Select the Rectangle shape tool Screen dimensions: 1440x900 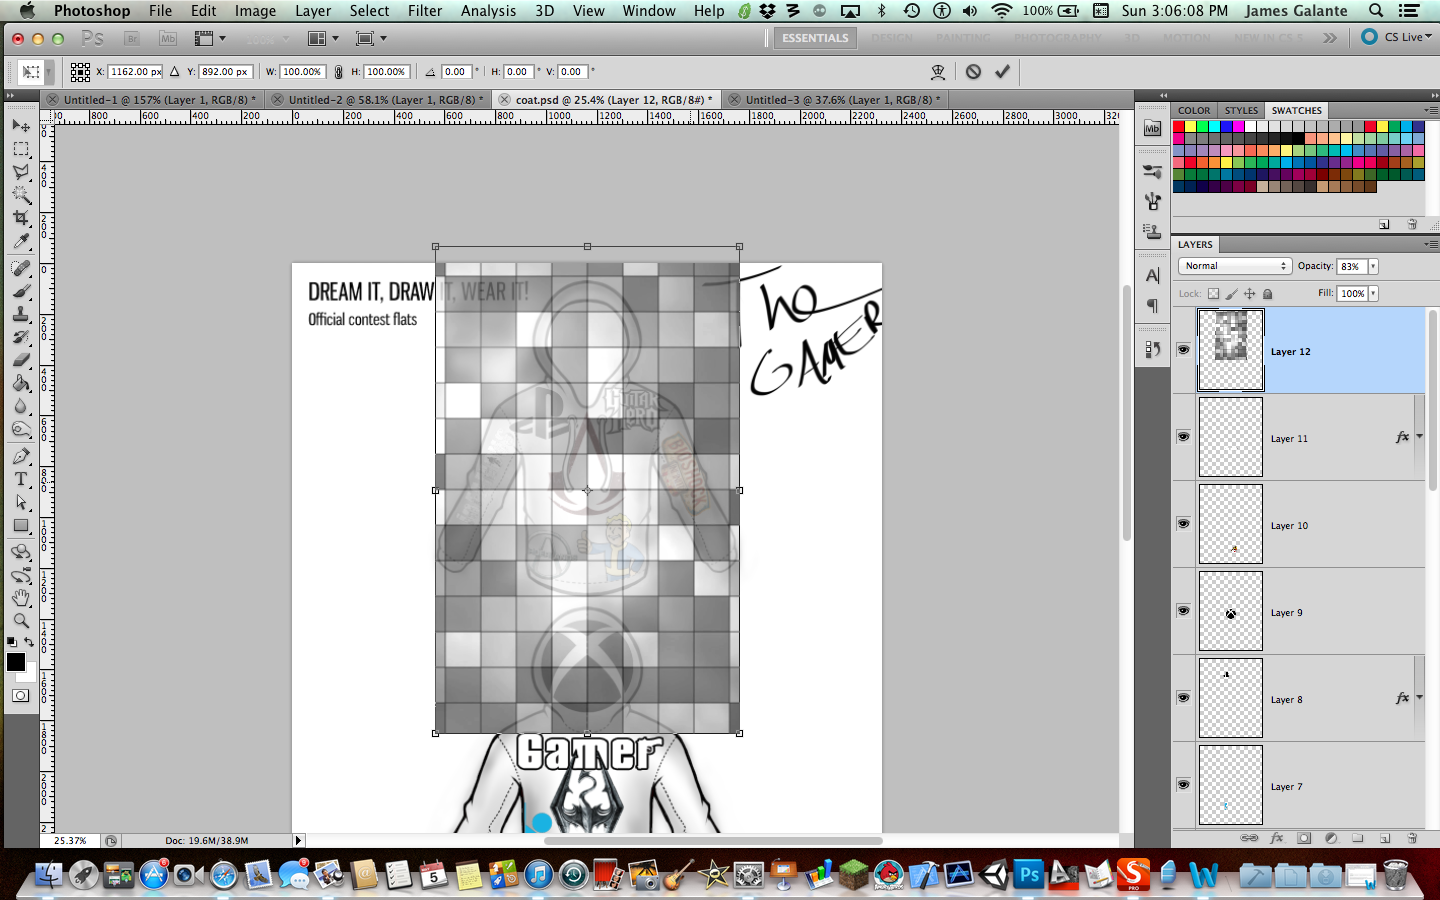(21, 525)
